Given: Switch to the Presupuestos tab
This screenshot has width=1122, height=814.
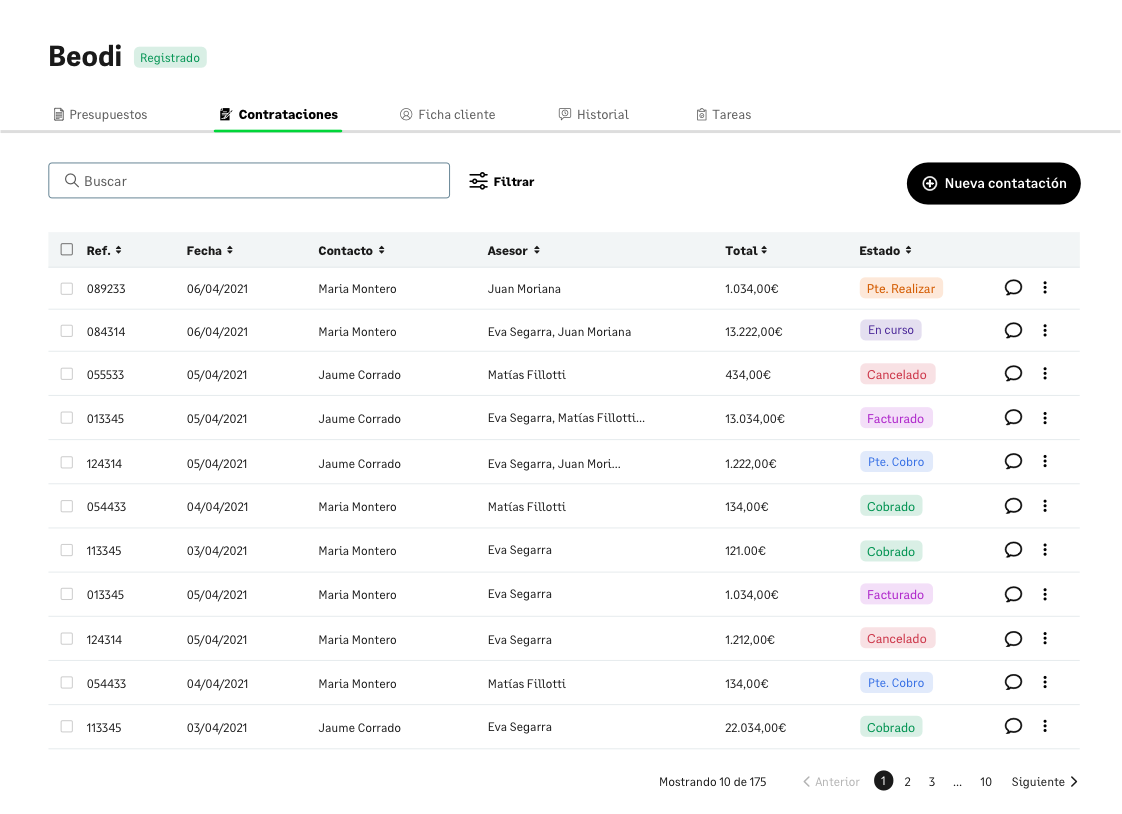Looking at the screenshot, I should click(x=100, y=115).
